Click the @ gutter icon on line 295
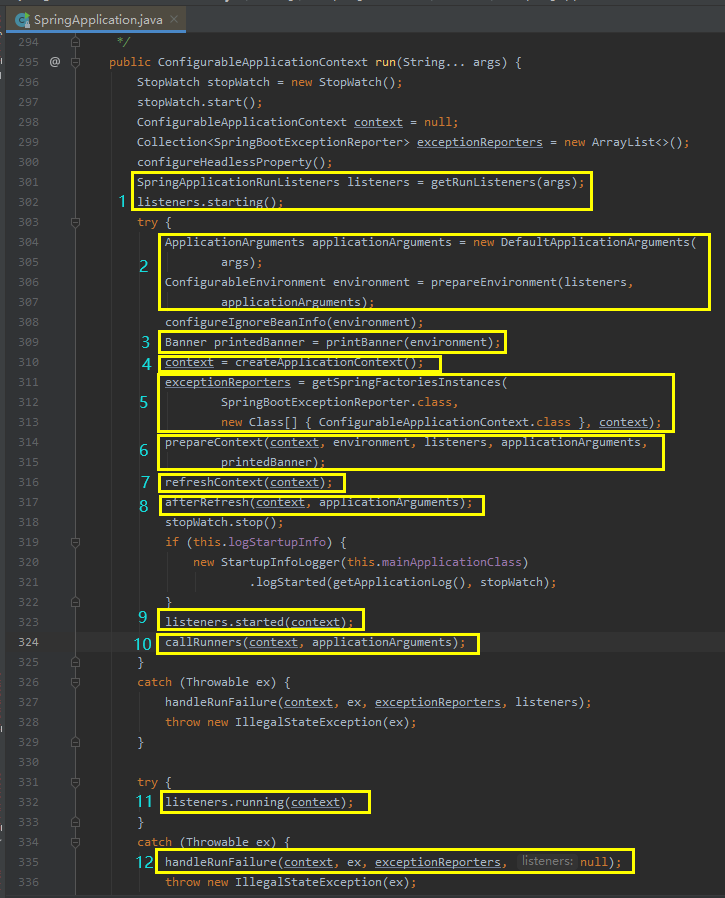The width and height of the screenshot is (725, 898). (55, 62)
